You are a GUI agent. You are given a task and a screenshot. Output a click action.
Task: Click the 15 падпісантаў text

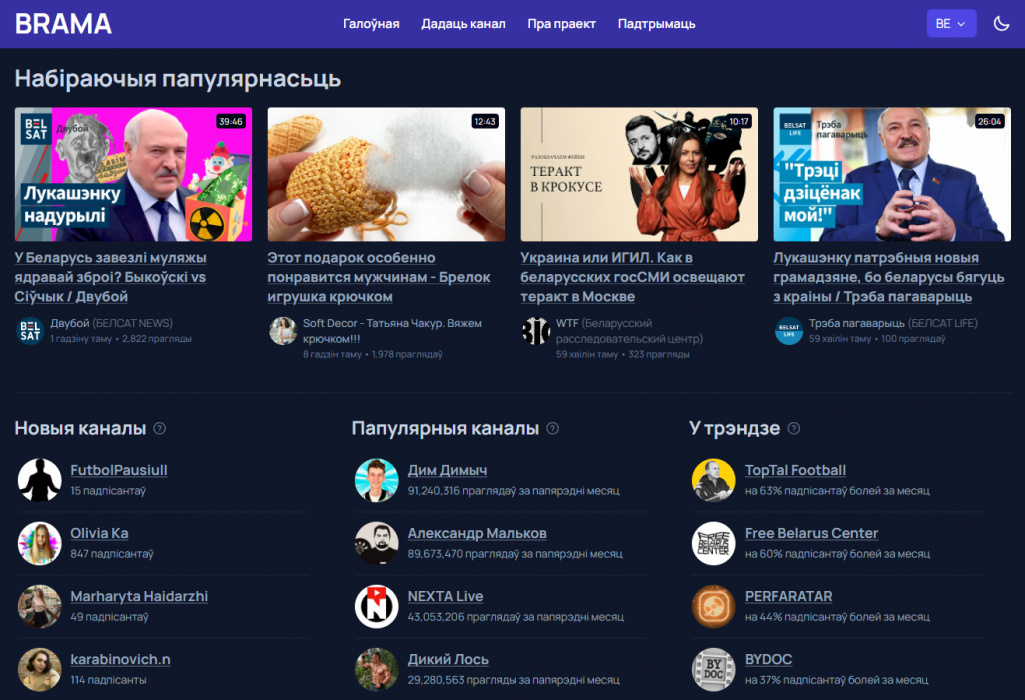pos(108,491)
